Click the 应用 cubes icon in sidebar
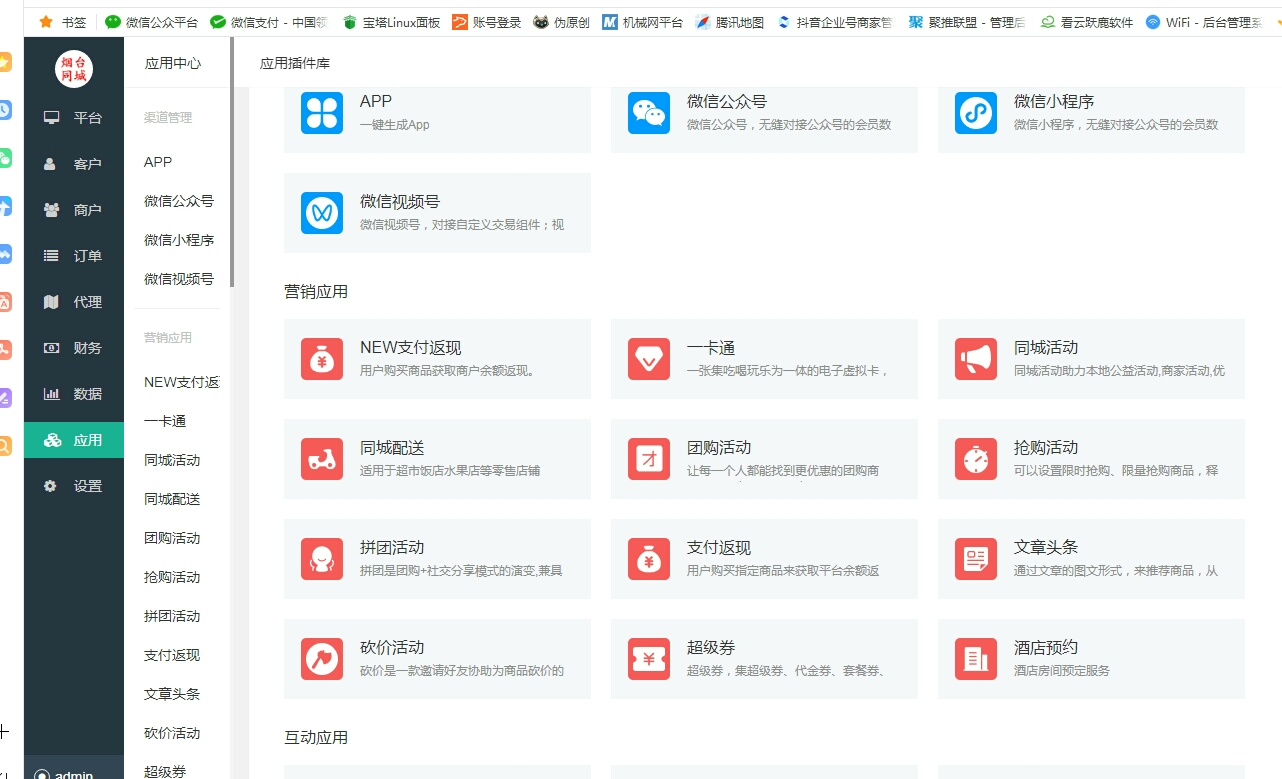1282x779 pixels. coord(53,440)
